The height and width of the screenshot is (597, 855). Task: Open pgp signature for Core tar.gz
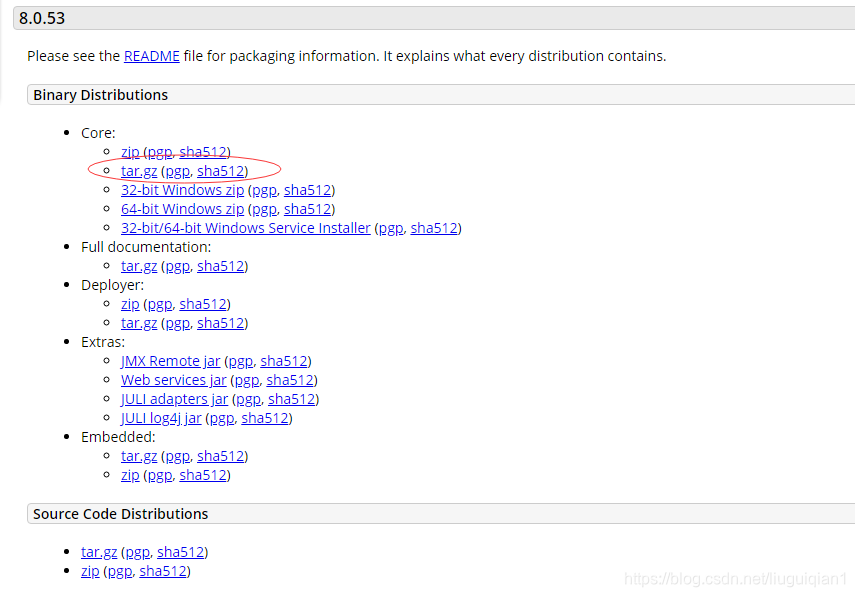click(178, 171)
